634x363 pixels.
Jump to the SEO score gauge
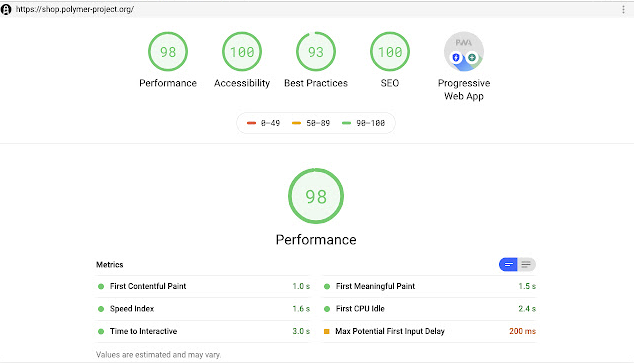[x=390, y=52]
